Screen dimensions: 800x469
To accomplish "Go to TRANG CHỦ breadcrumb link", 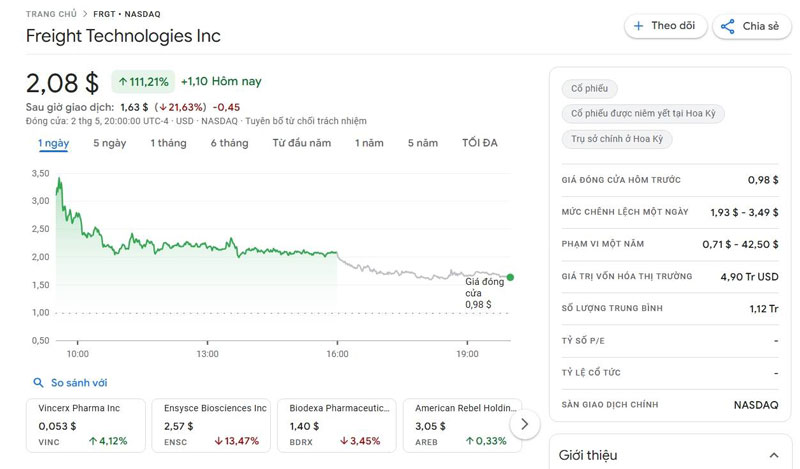I will pos(51,14).
